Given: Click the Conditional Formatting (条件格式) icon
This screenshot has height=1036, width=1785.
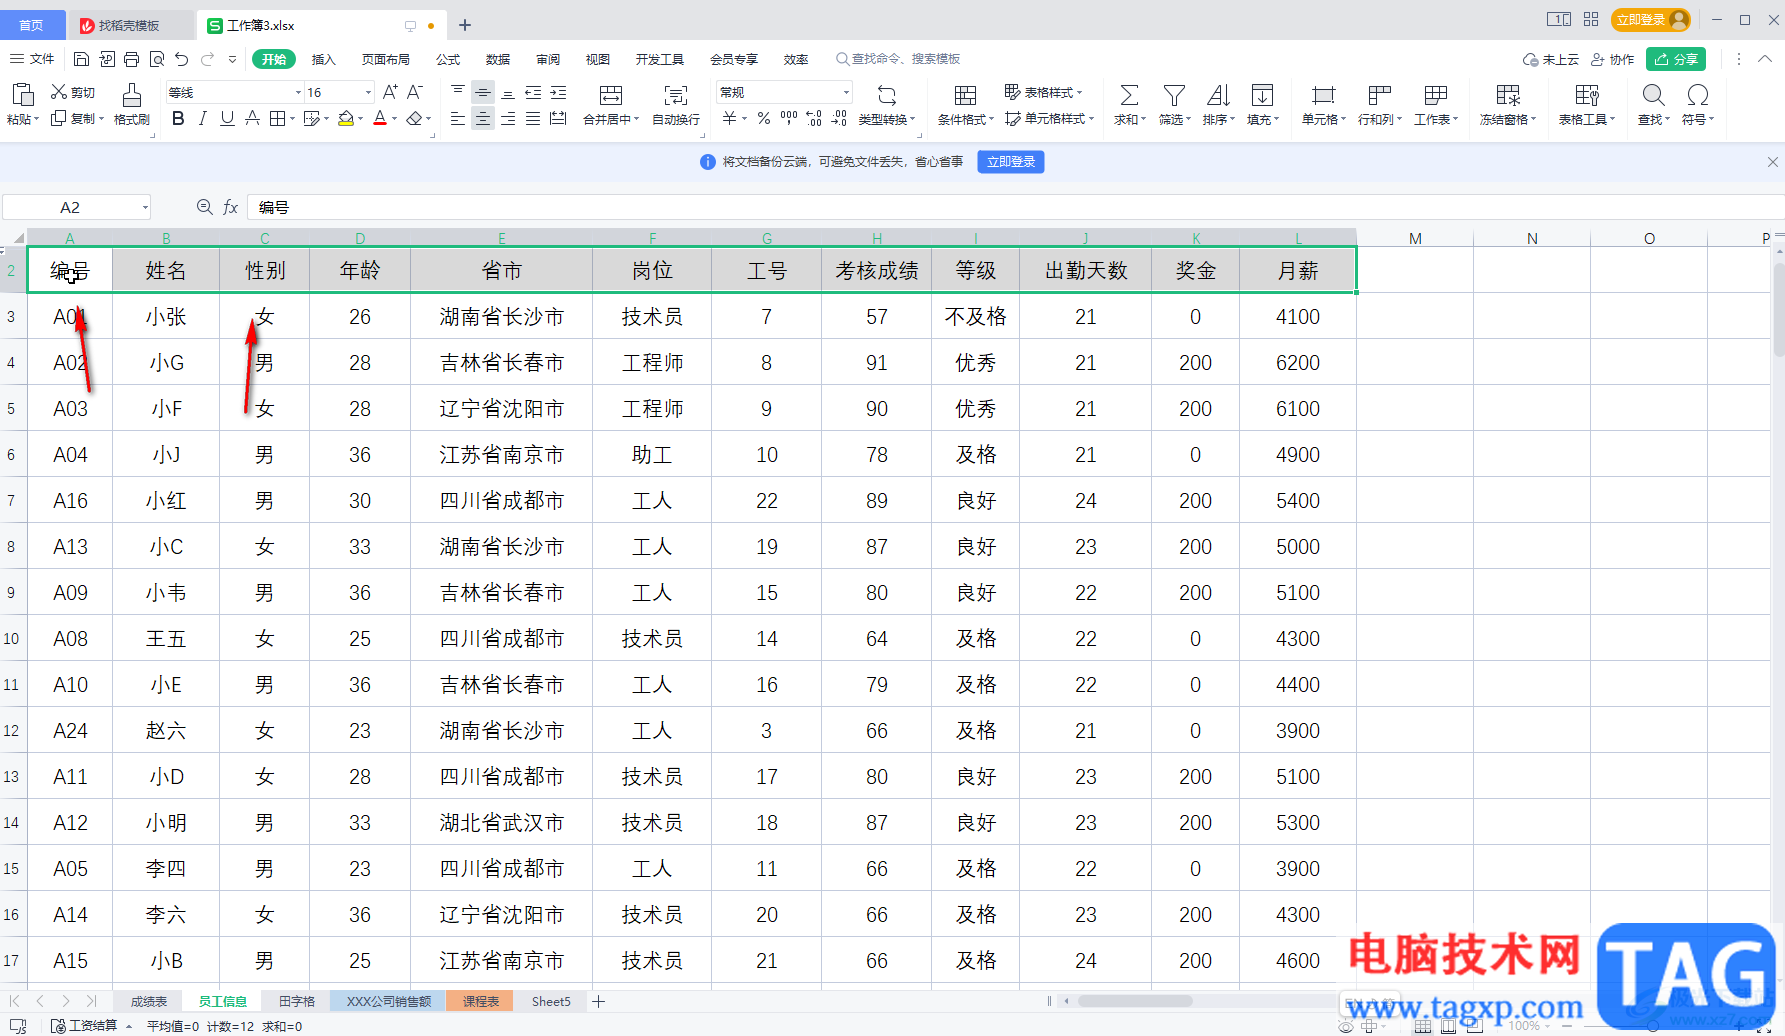Looking at the screenshot, I should pos(965,96).
